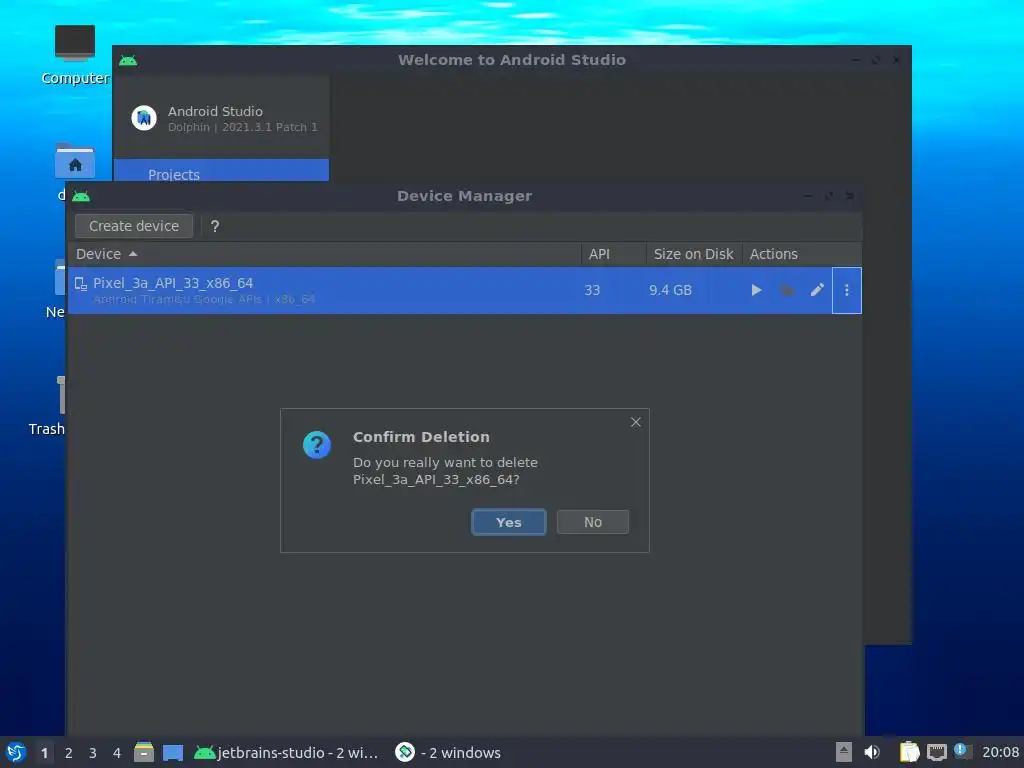Select the Pixel_3a_API_33_x86_64 device row
The image size is (1024, 768).
pyautogui.click(x=464, y=290)
